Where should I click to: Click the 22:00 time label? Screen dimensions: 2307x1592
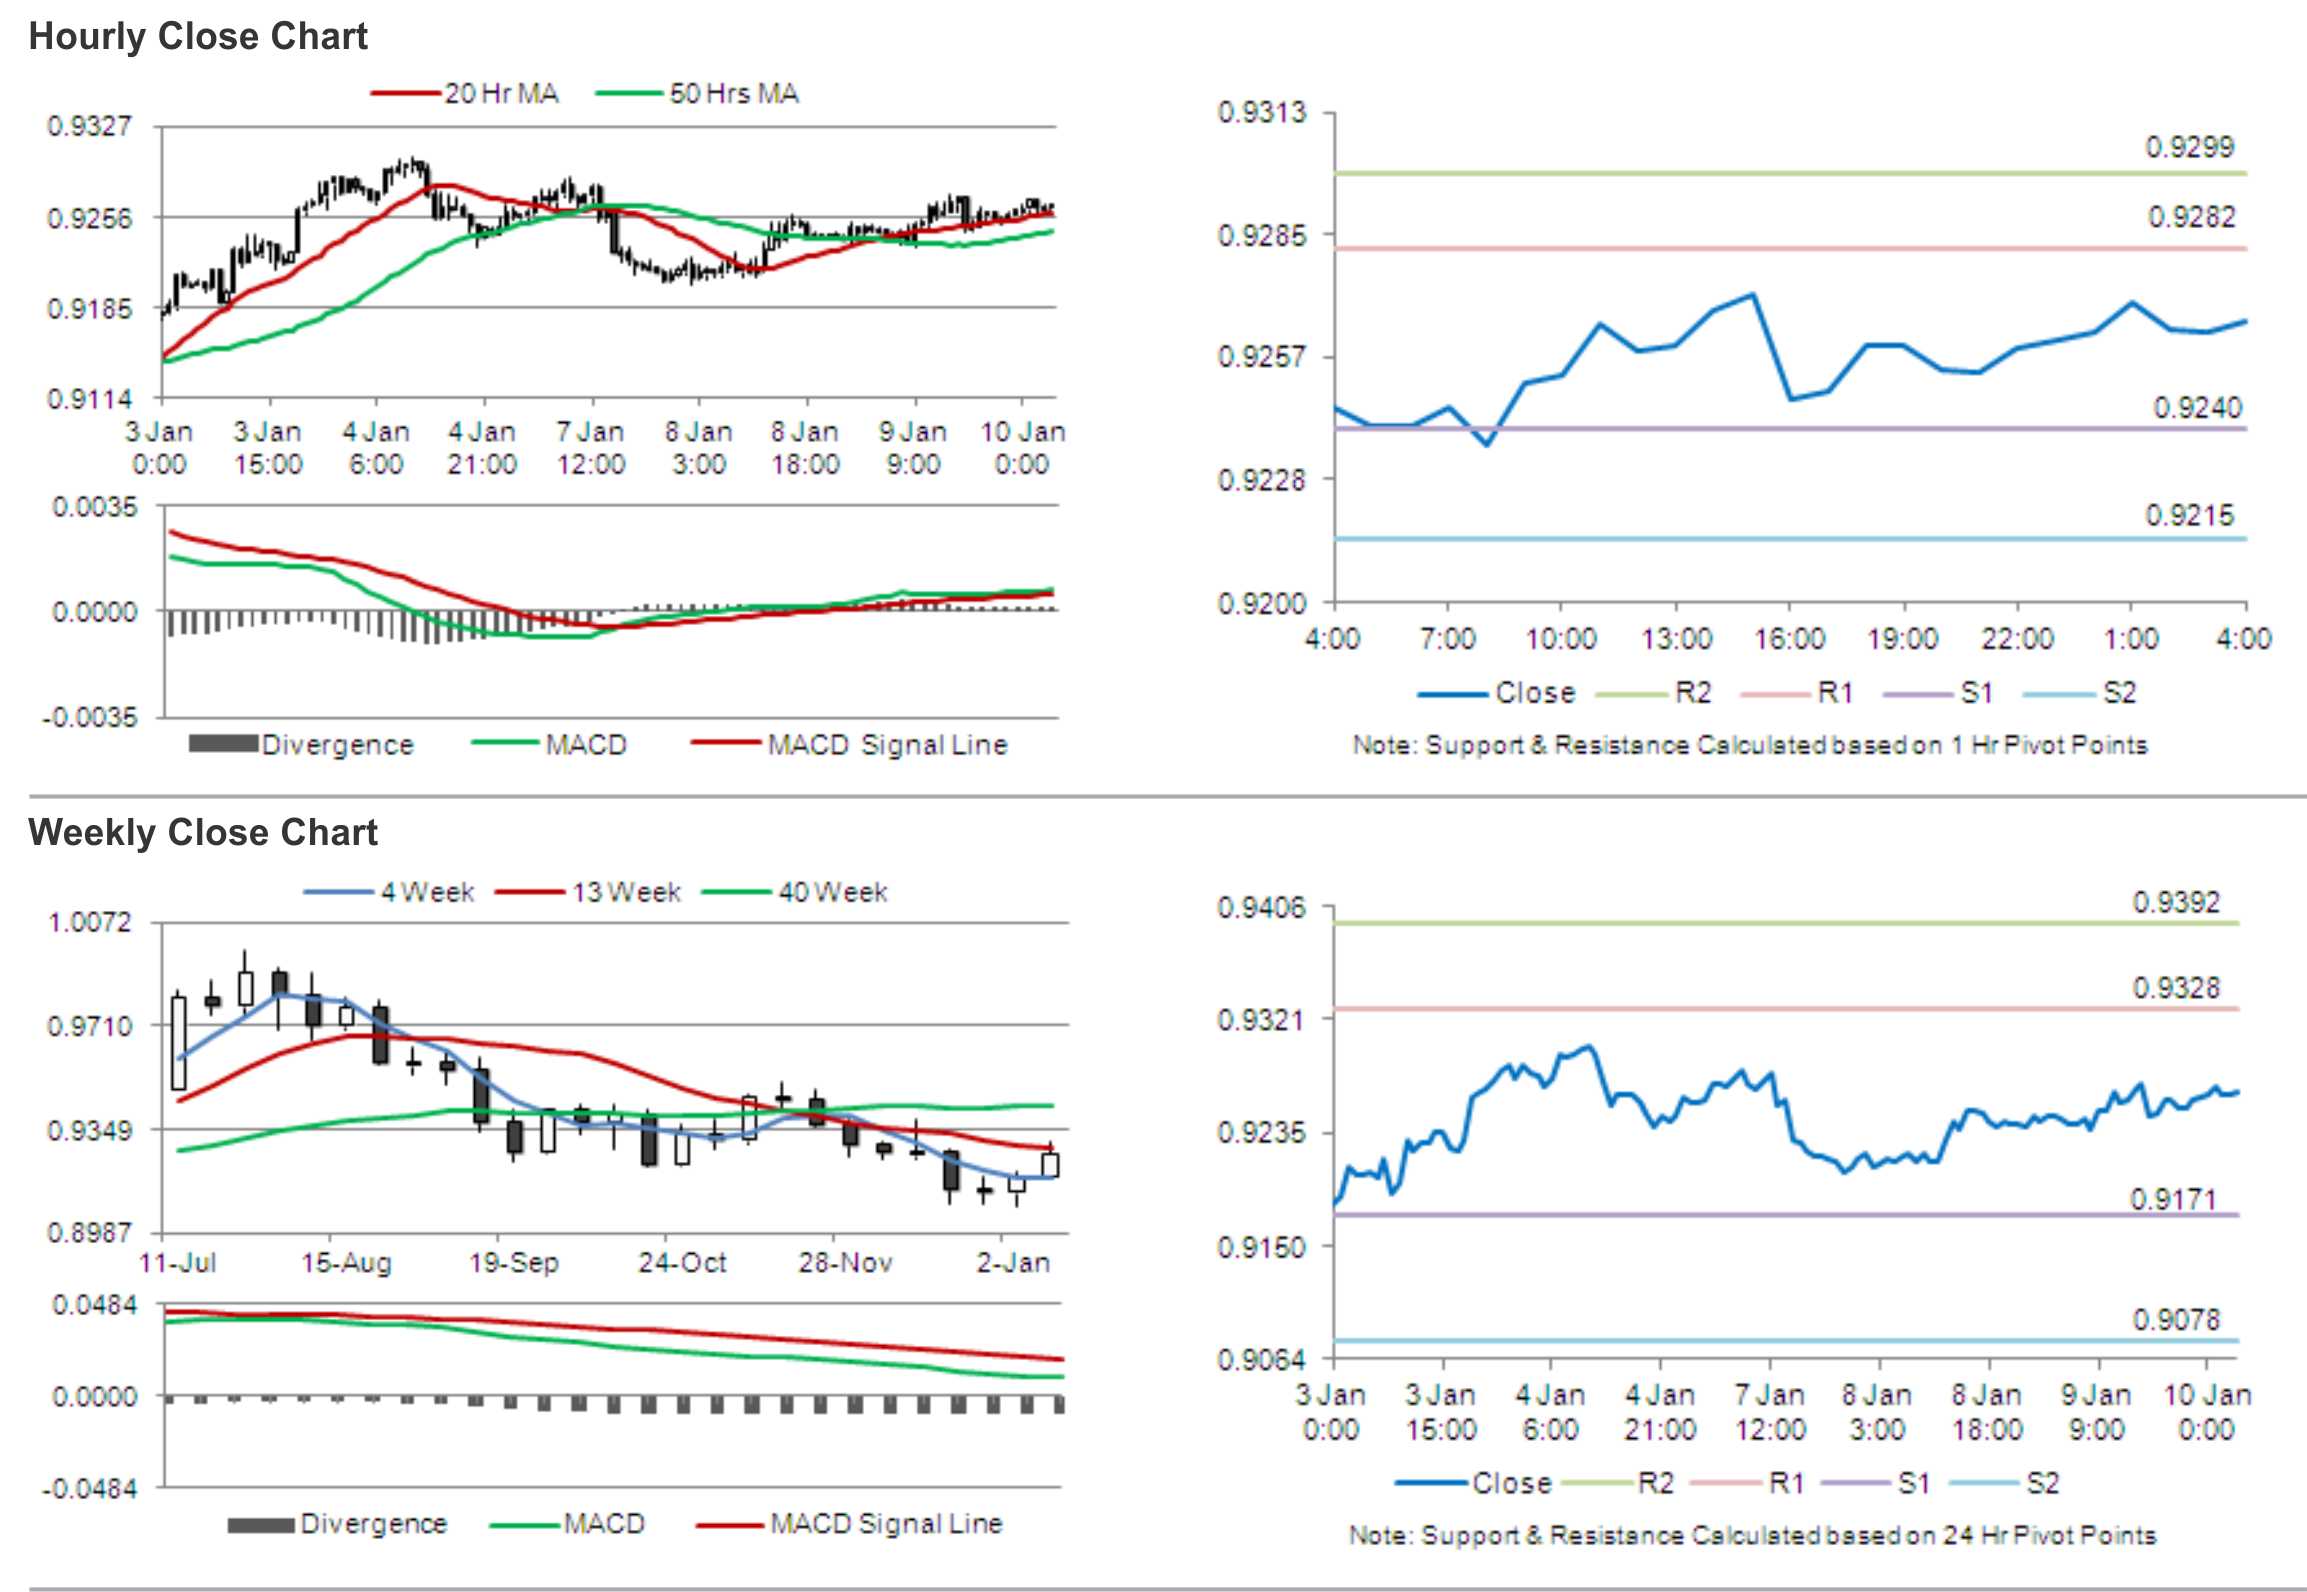[x=2017, y=639]
